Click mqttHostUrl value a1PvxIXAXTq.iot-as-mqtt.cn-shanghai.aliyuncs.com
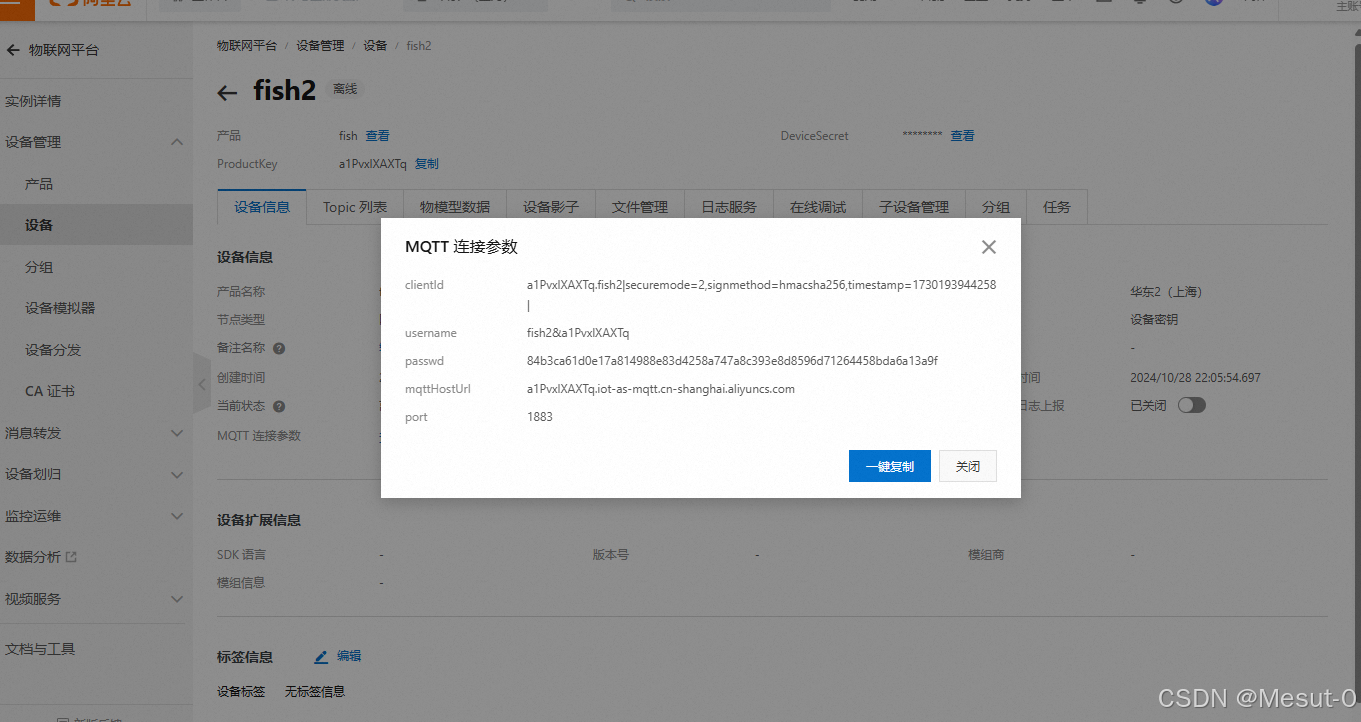1361x722 pixels. coord(661,389)
